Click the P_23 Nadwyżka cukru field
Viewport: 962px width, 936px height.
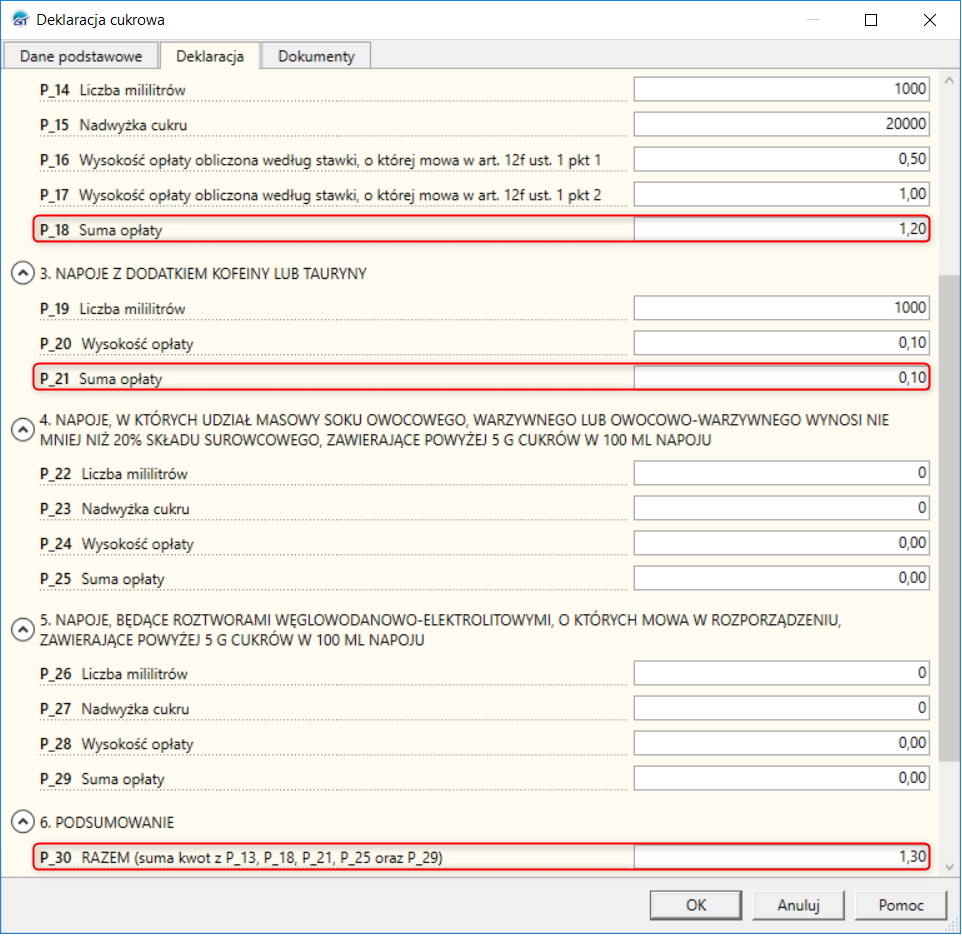click(782, 508)
